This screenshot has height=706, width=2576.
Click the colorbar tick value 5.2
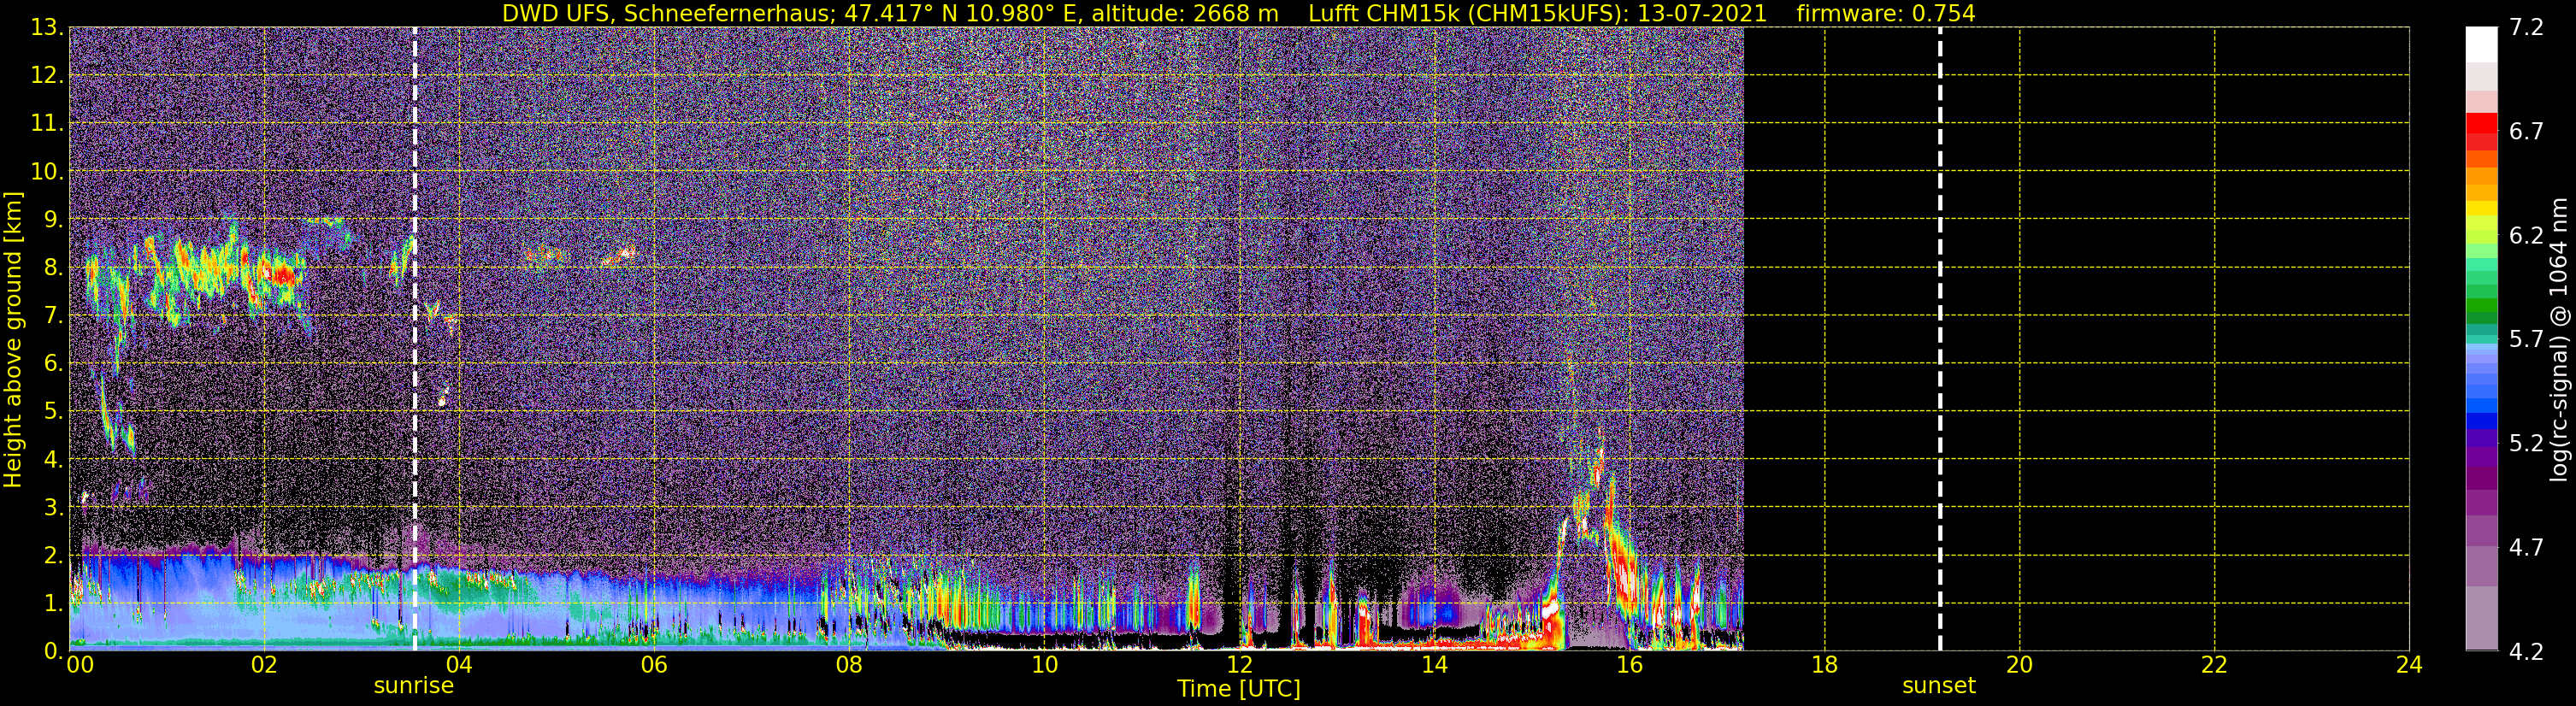tap(2526, 443)
